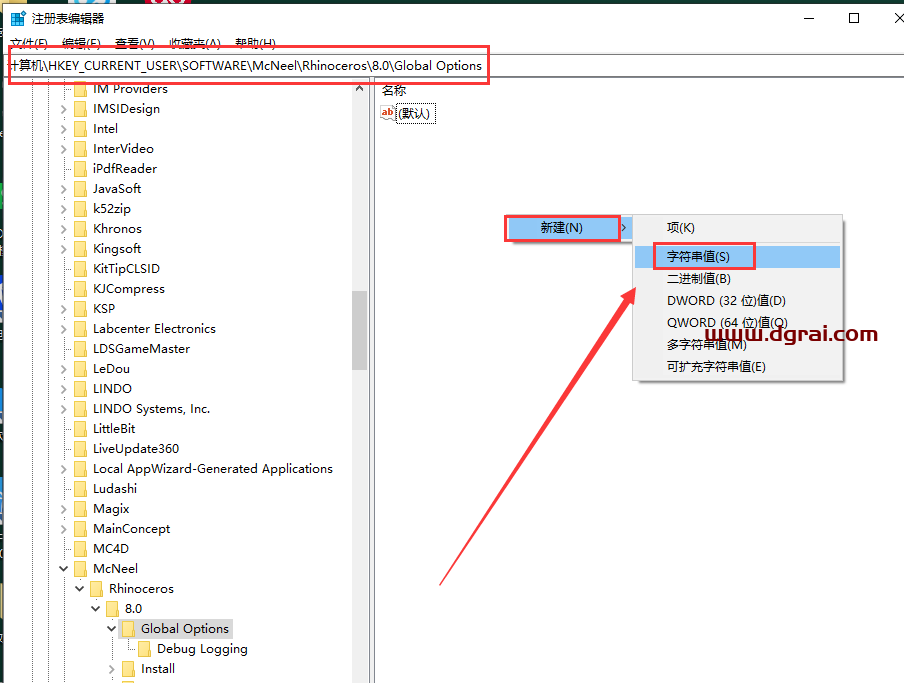Click the tree pane scrollbar thumb
Viewport: 904px width, 683px height.
(359, 330)
